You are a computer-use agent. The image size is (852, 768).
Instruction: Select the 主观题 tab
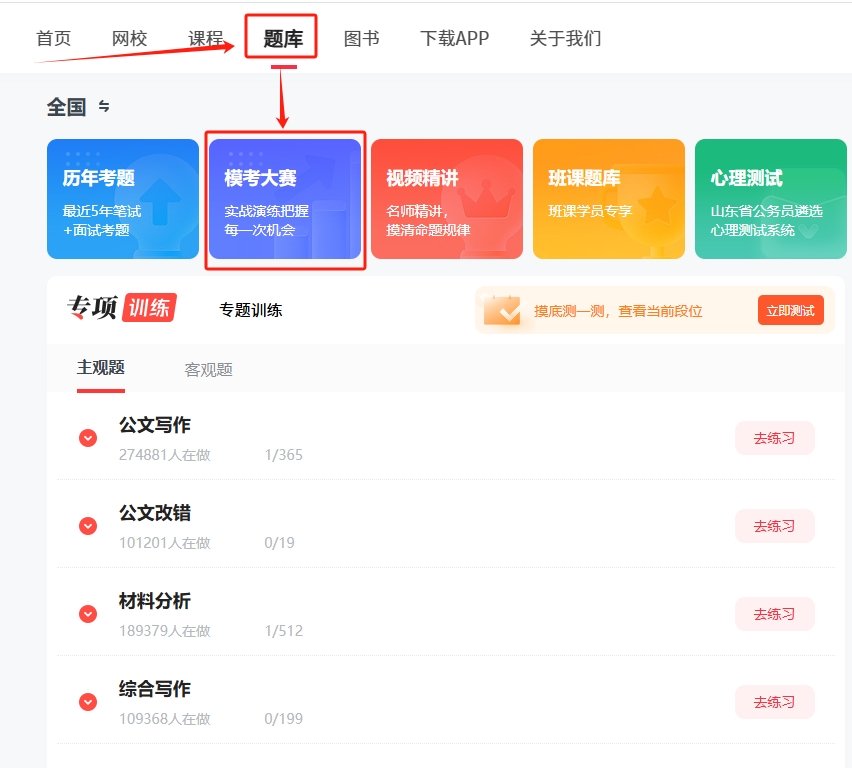(x=101, y=368)
